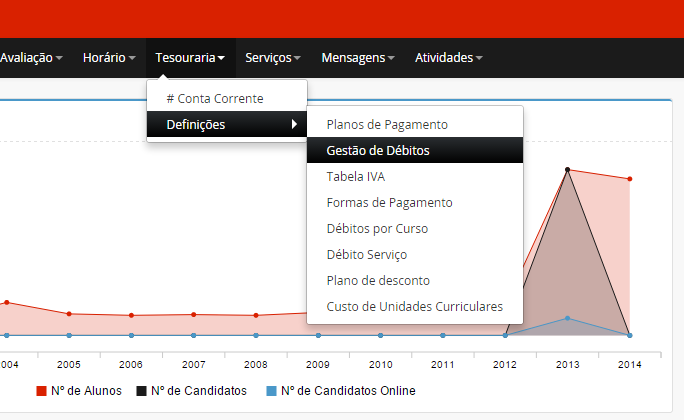Select Gestão de Débitos entry

coord(379,151)
